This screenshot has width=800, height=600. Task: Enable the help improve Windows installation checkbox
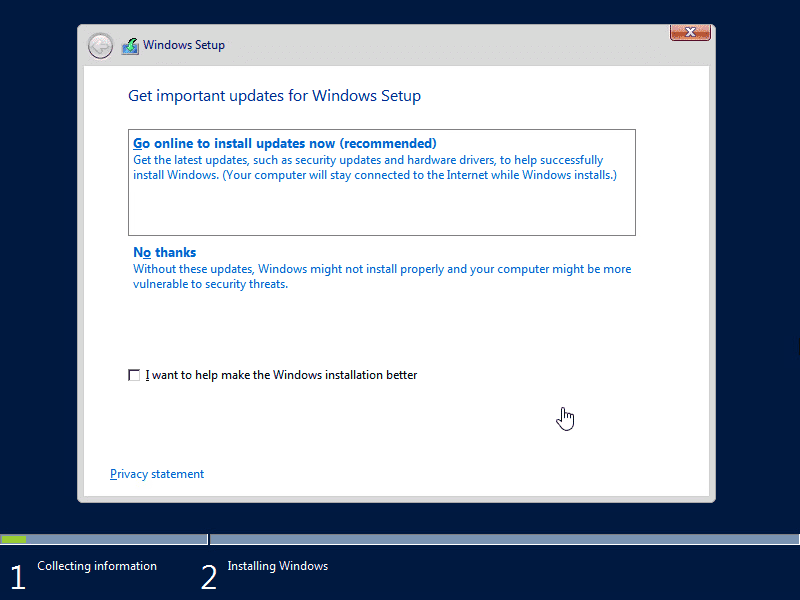click(x=134, y=375)
